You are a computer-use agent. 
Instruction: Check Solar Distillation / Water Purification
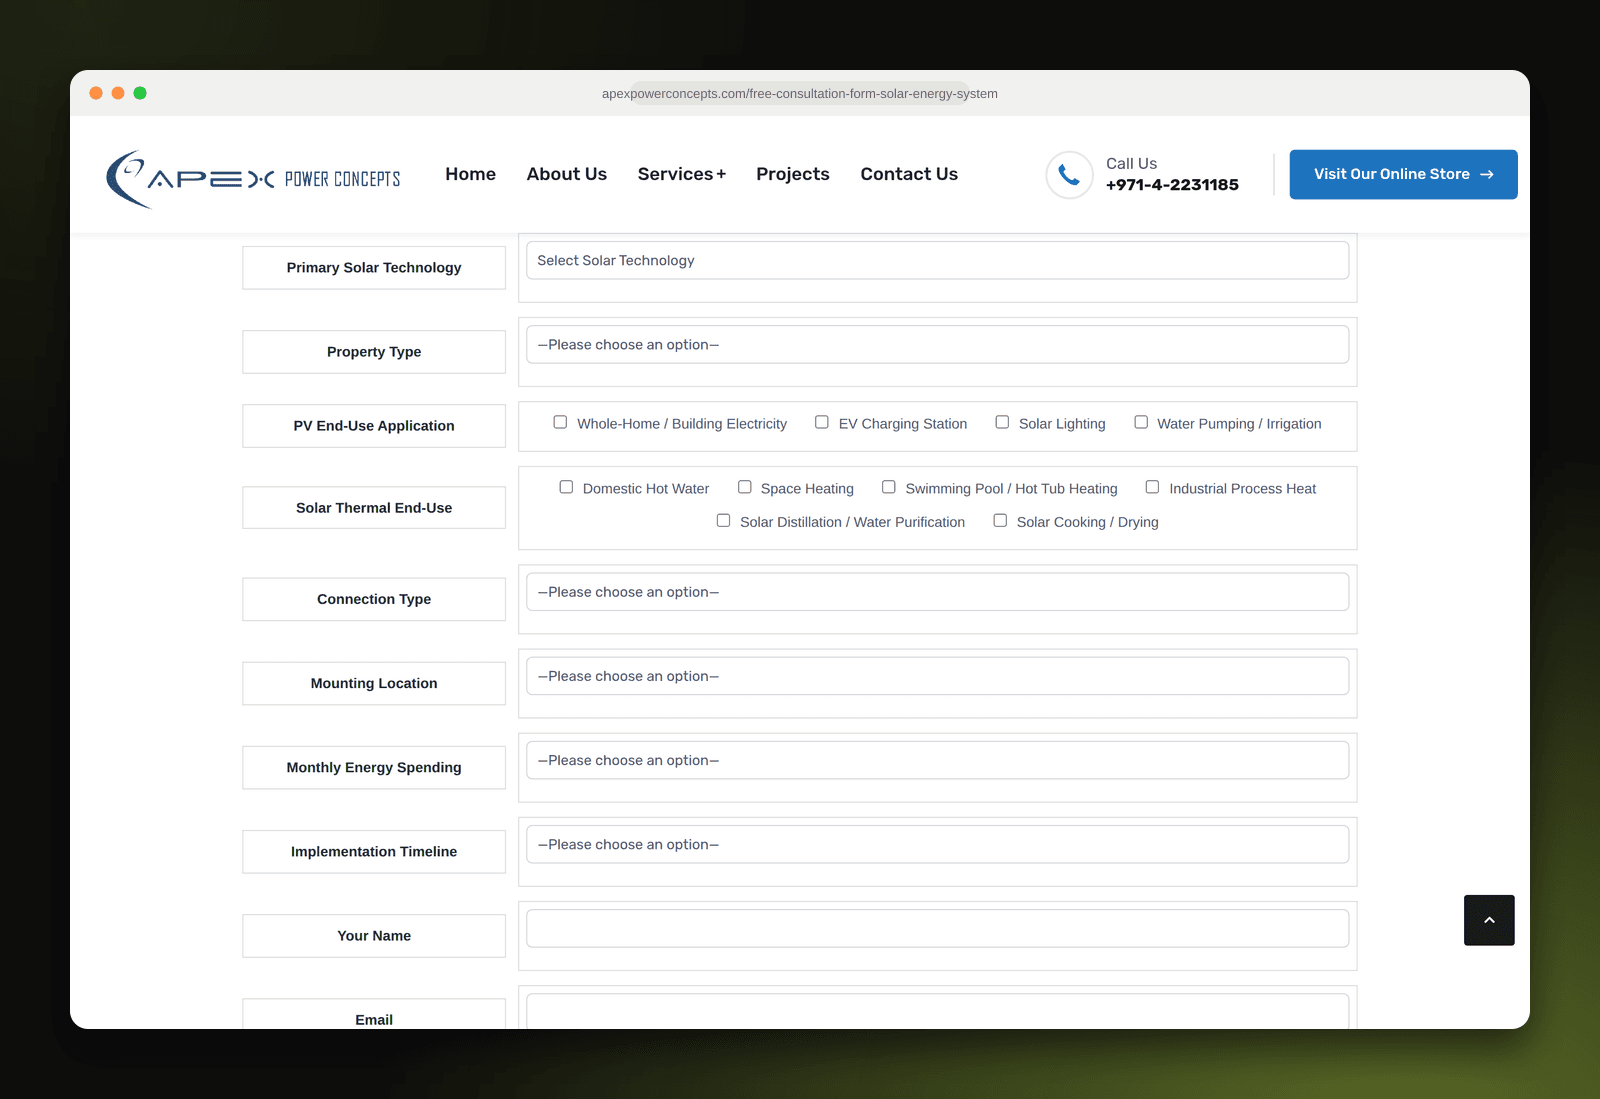tap(724, 521)
